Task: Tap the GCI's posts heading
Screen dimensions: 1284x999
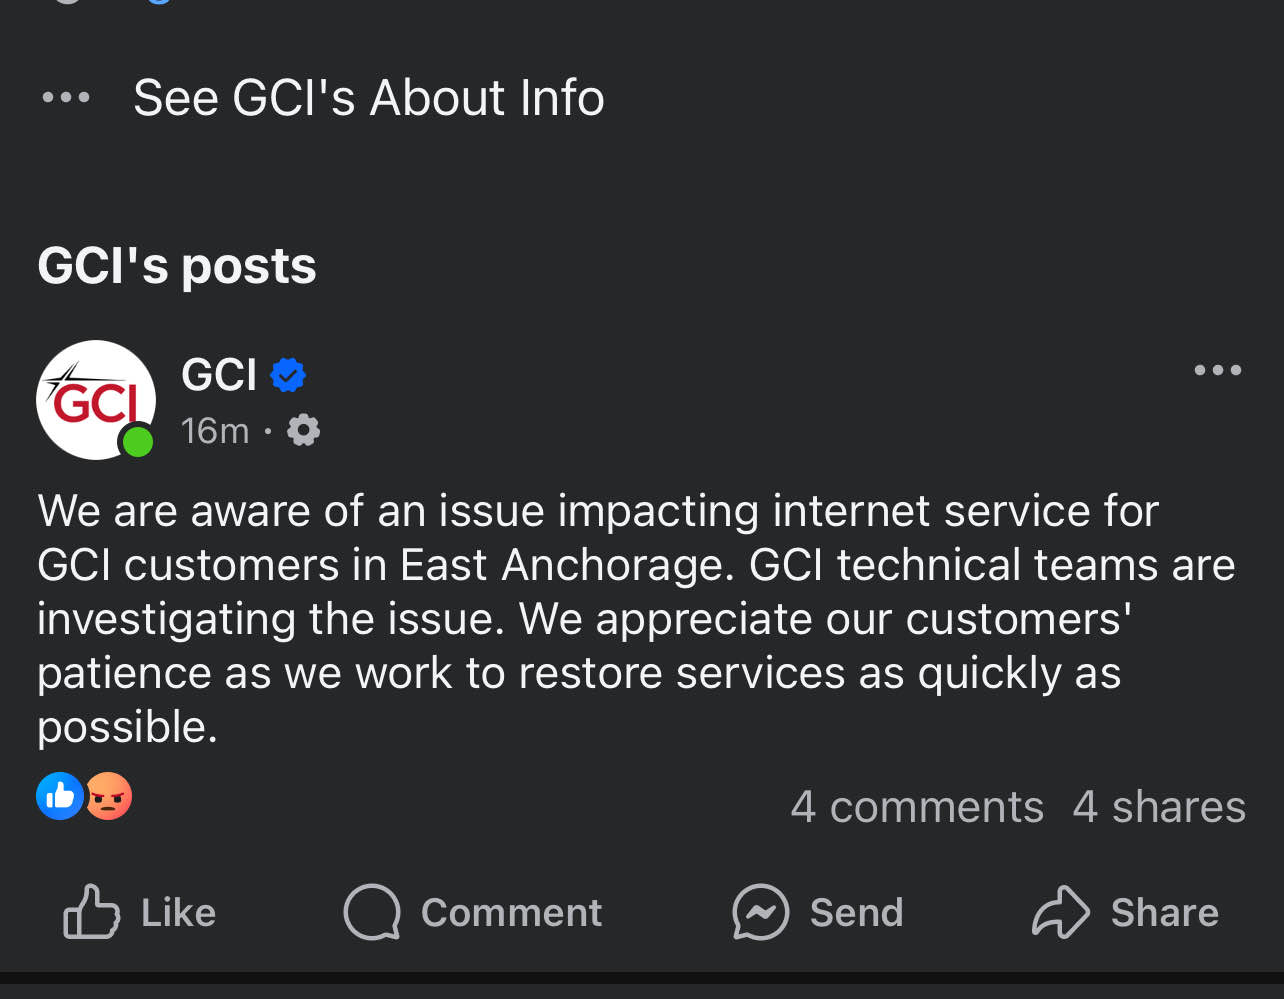Action: (177, 266)
